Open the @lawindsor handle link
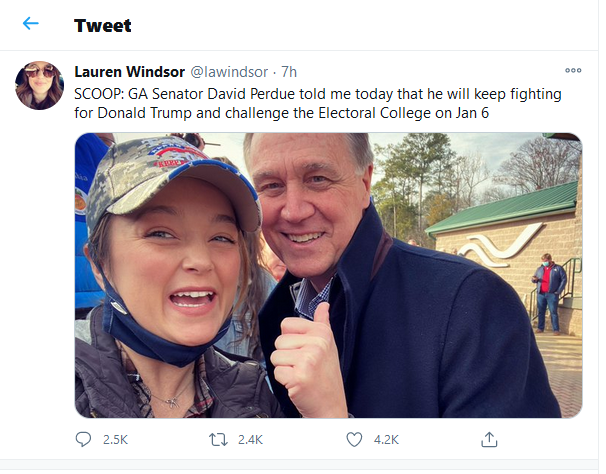 (229, 72)
